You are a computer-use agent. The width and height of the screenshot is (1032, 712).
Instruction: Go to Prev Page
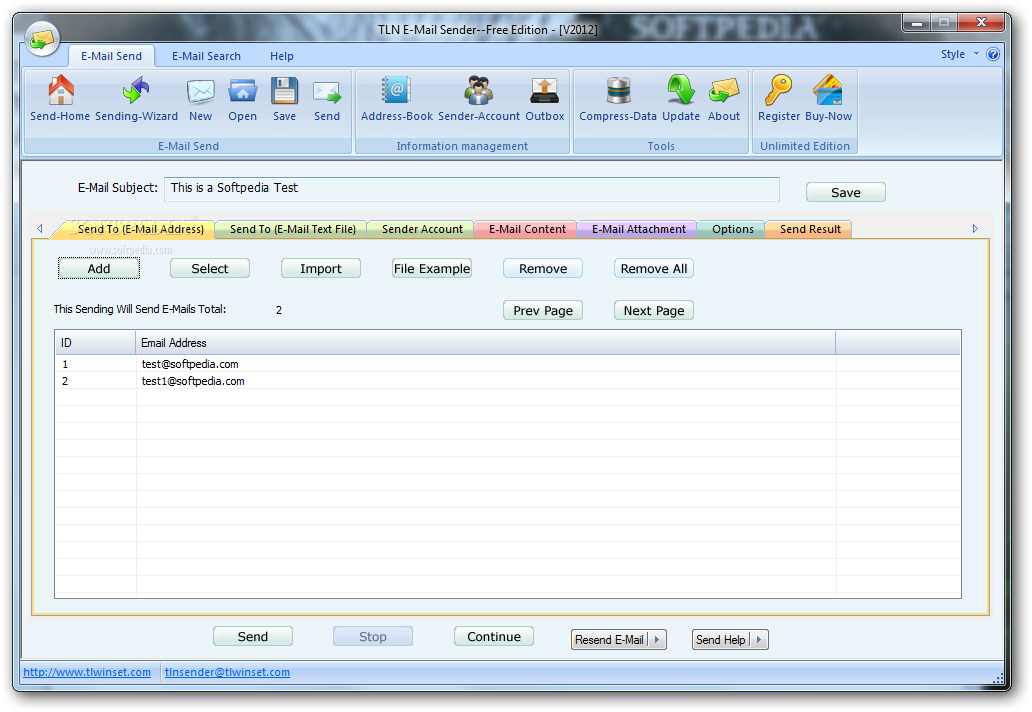coord(543,311)
